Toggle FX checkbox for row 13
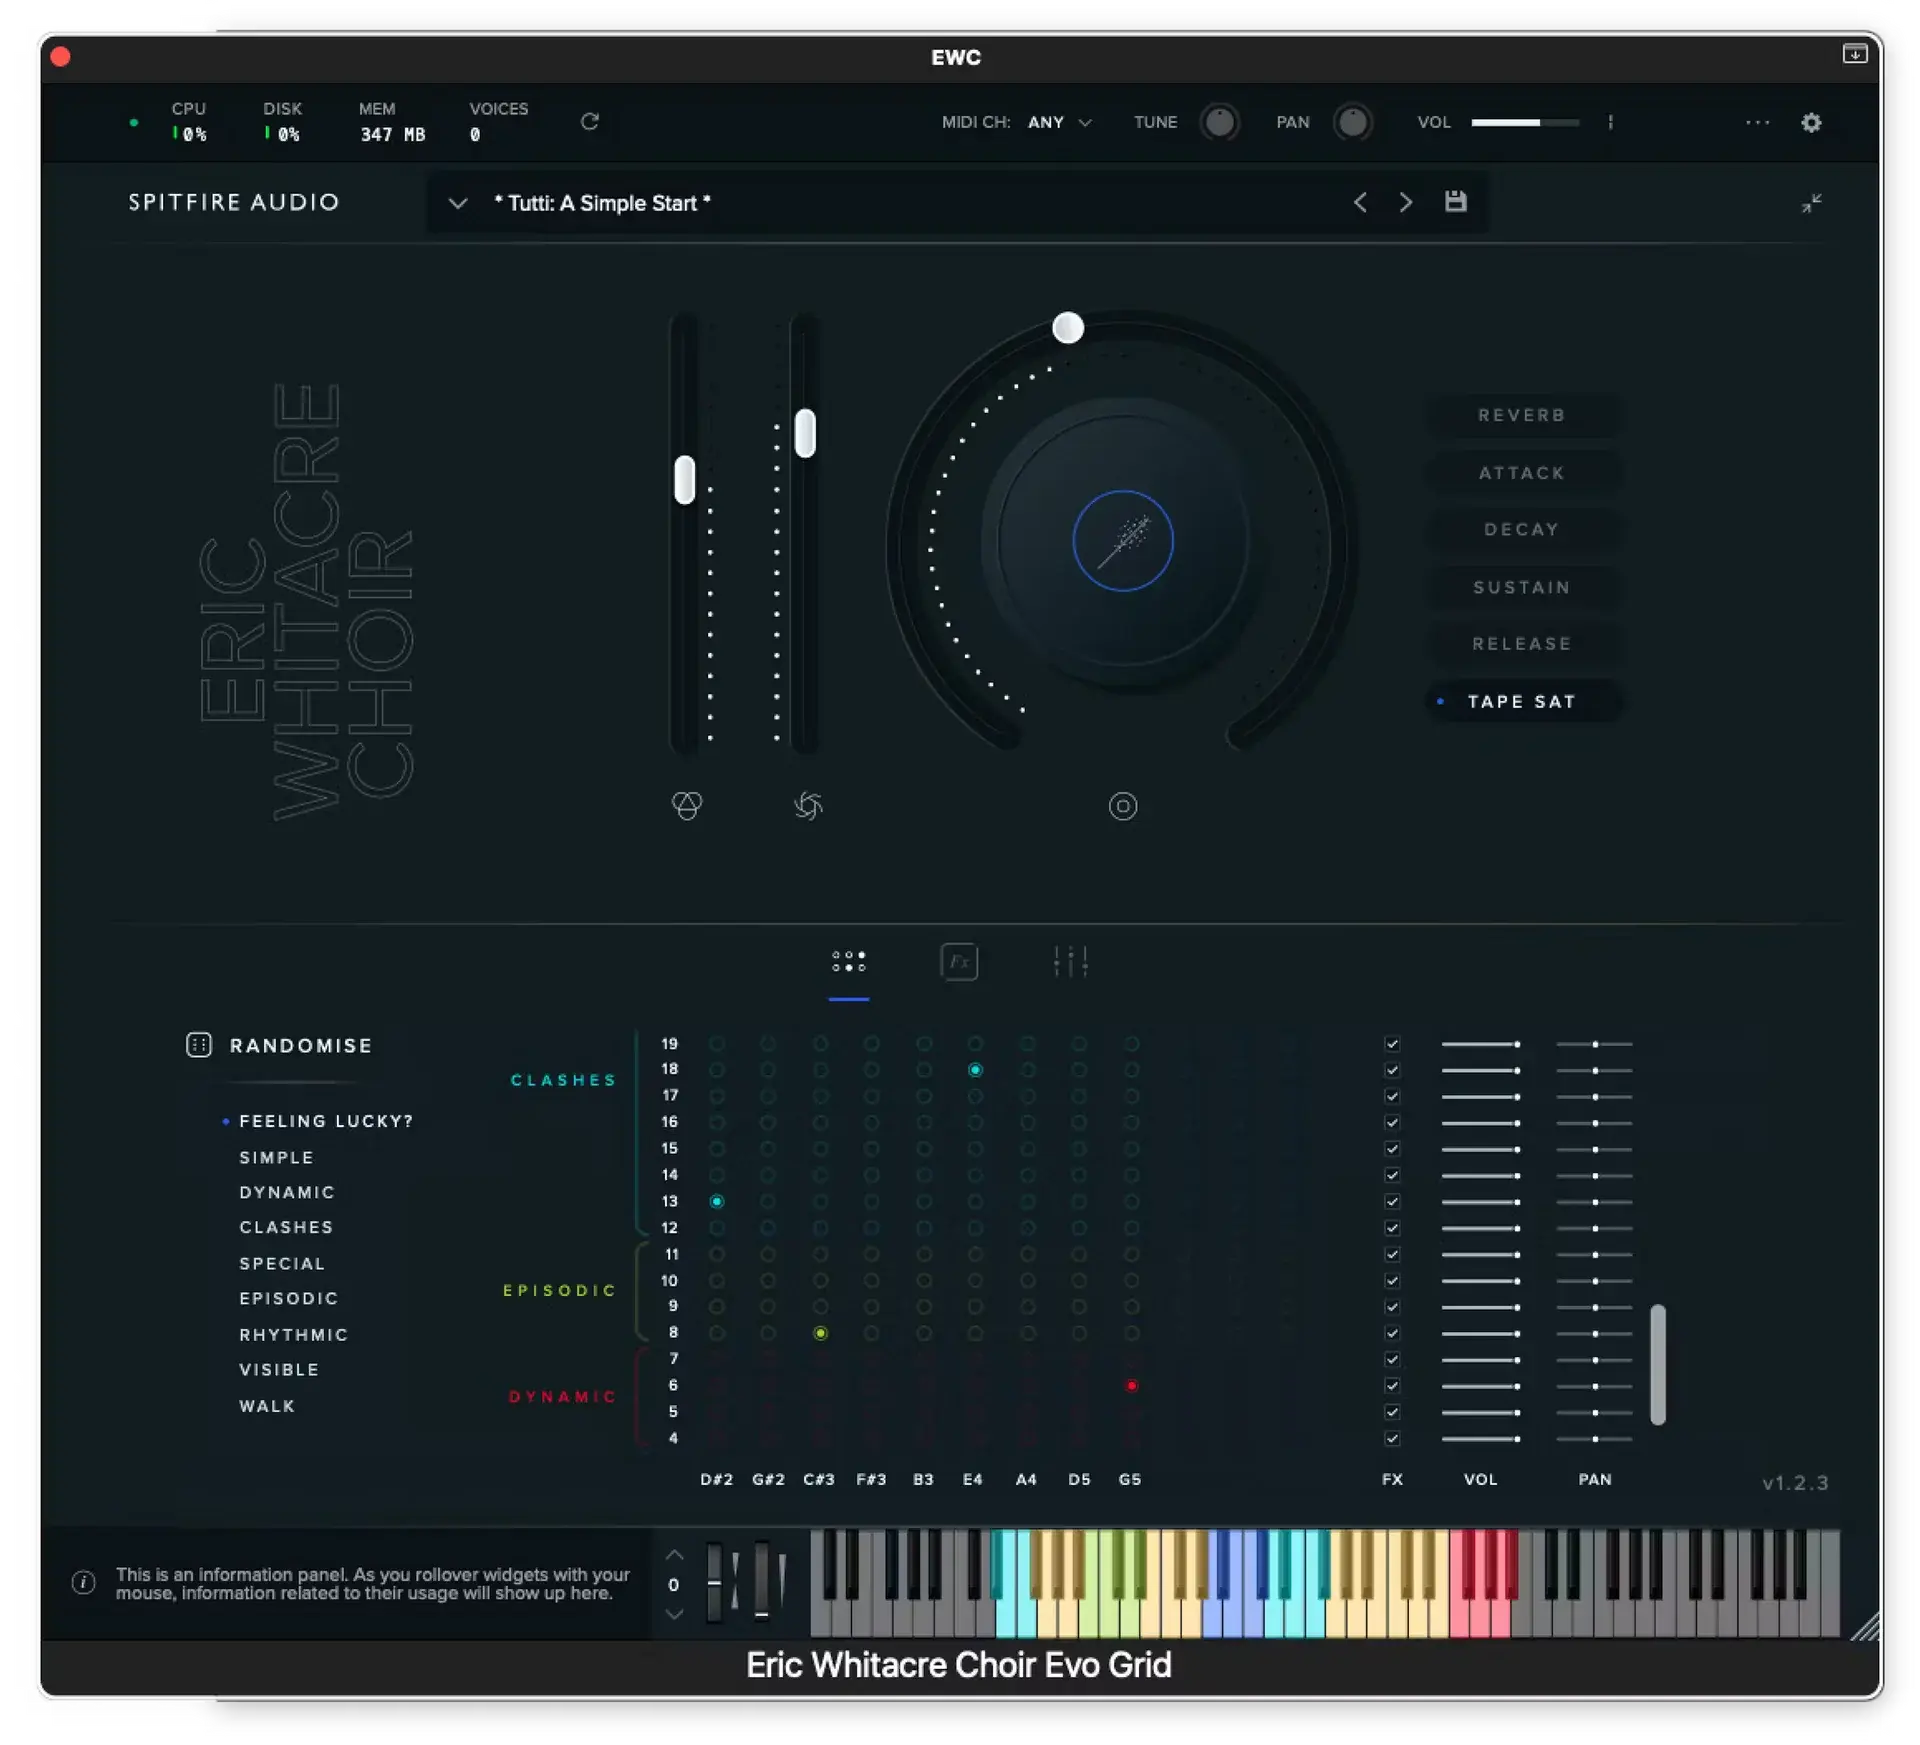The image size is (1920, 1745). (1392, 1201)
